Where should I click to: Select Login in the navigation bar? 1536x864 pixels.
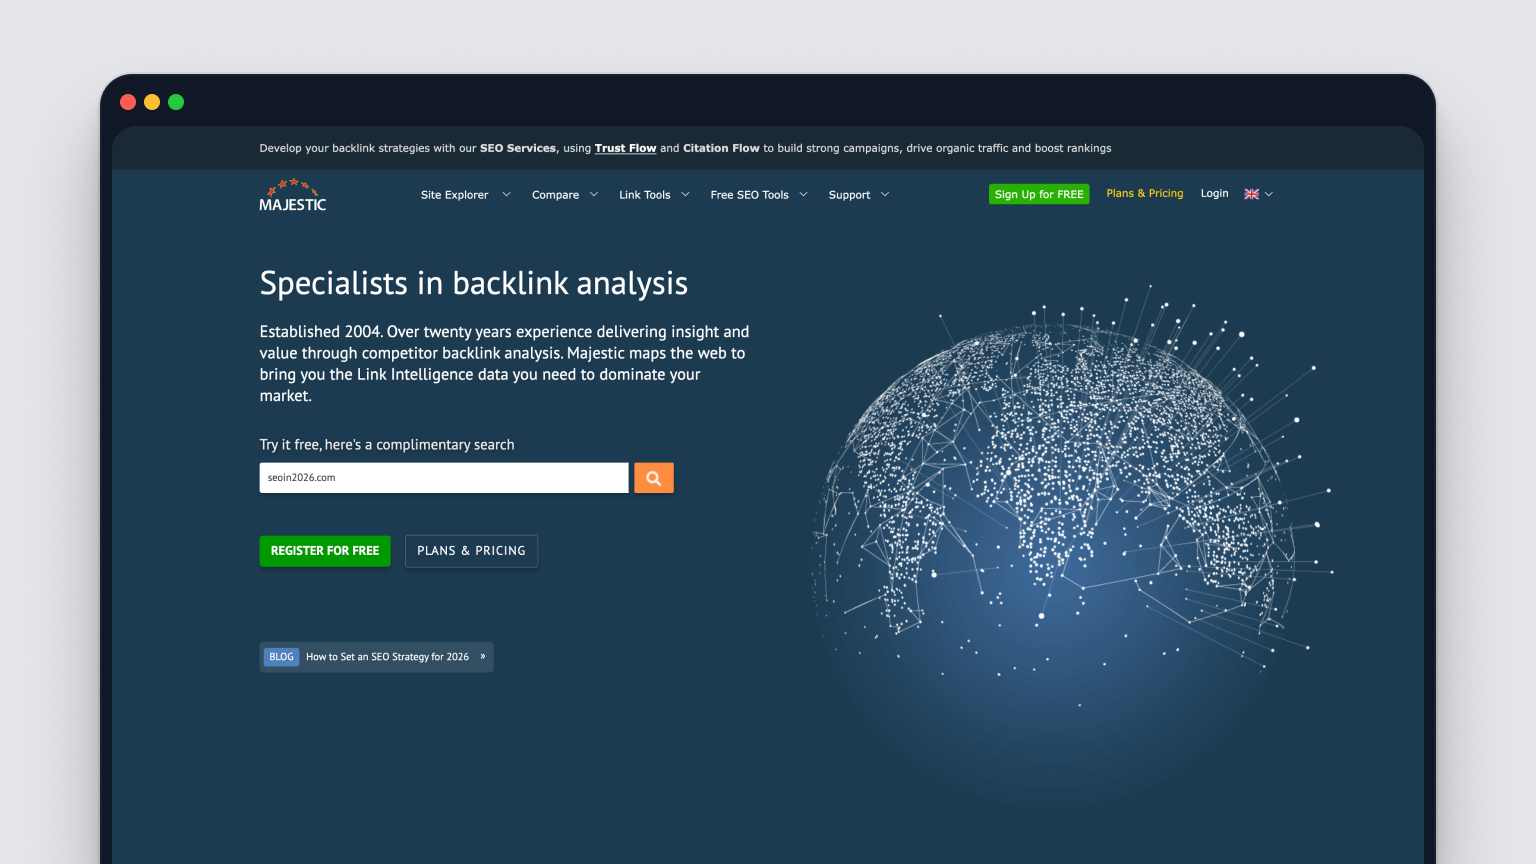1214,193
